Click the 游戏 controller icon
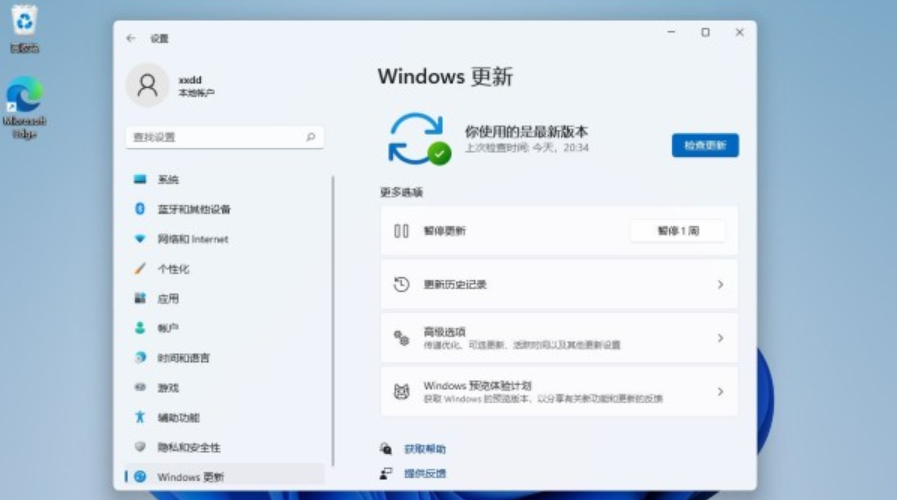Screen dimensions: 898x500 tap(140, 387)
